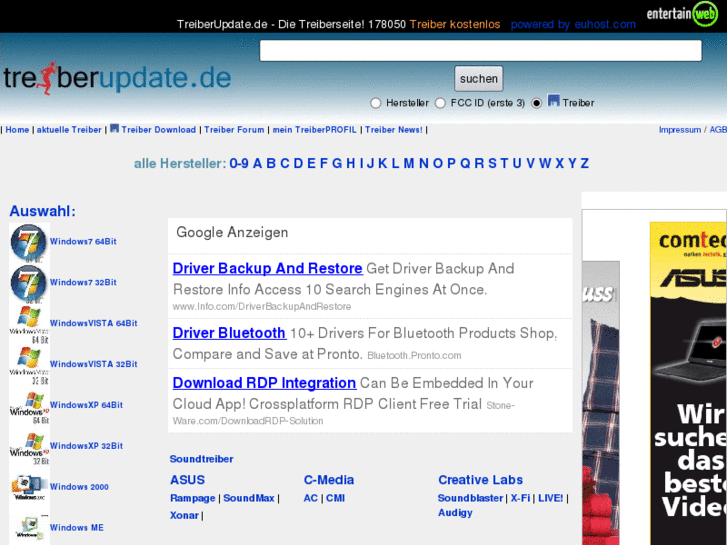Click the WindowsXP 32Bit logo icon
Screen dimensions: 727x545
[29, 447]
